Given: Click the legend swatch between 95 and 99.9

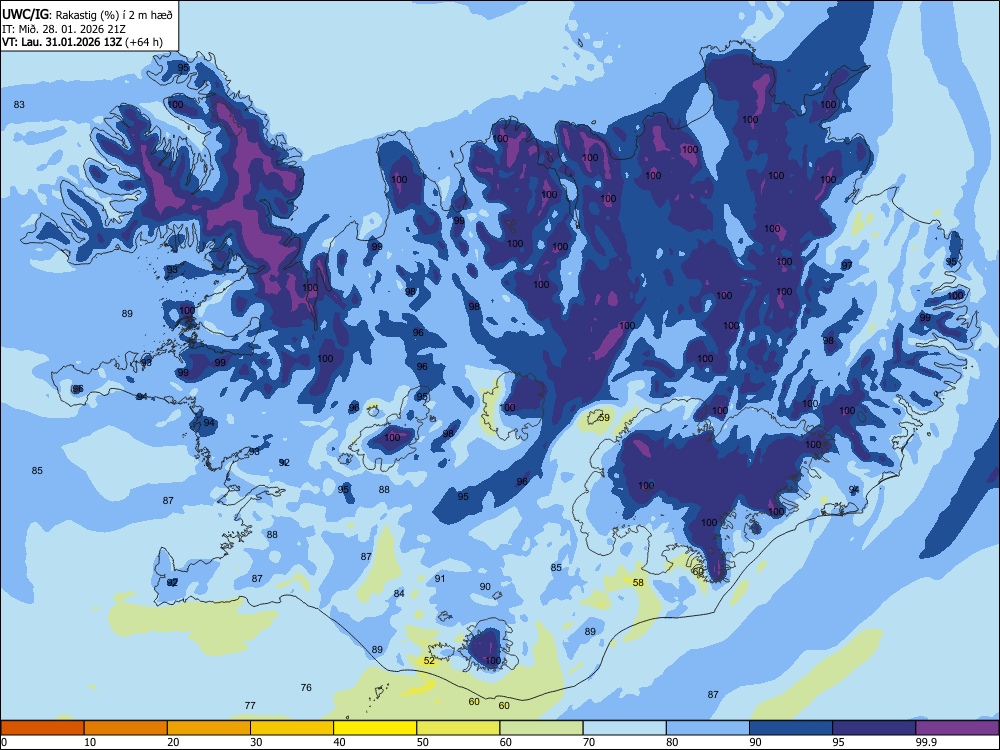Looking at the screenshot, I should 874,728.
